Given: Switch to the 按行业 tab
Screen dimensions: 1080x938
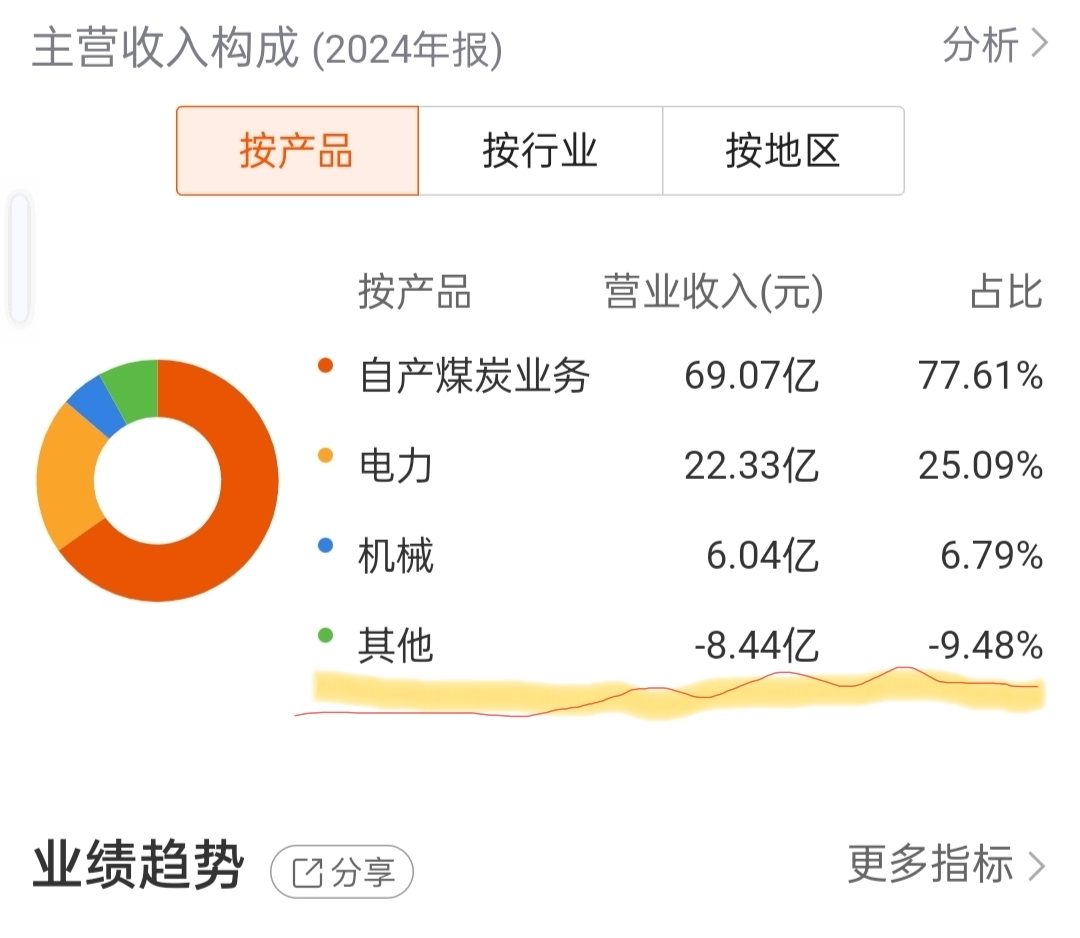Looking at the screenshot, I should point(541,151).
